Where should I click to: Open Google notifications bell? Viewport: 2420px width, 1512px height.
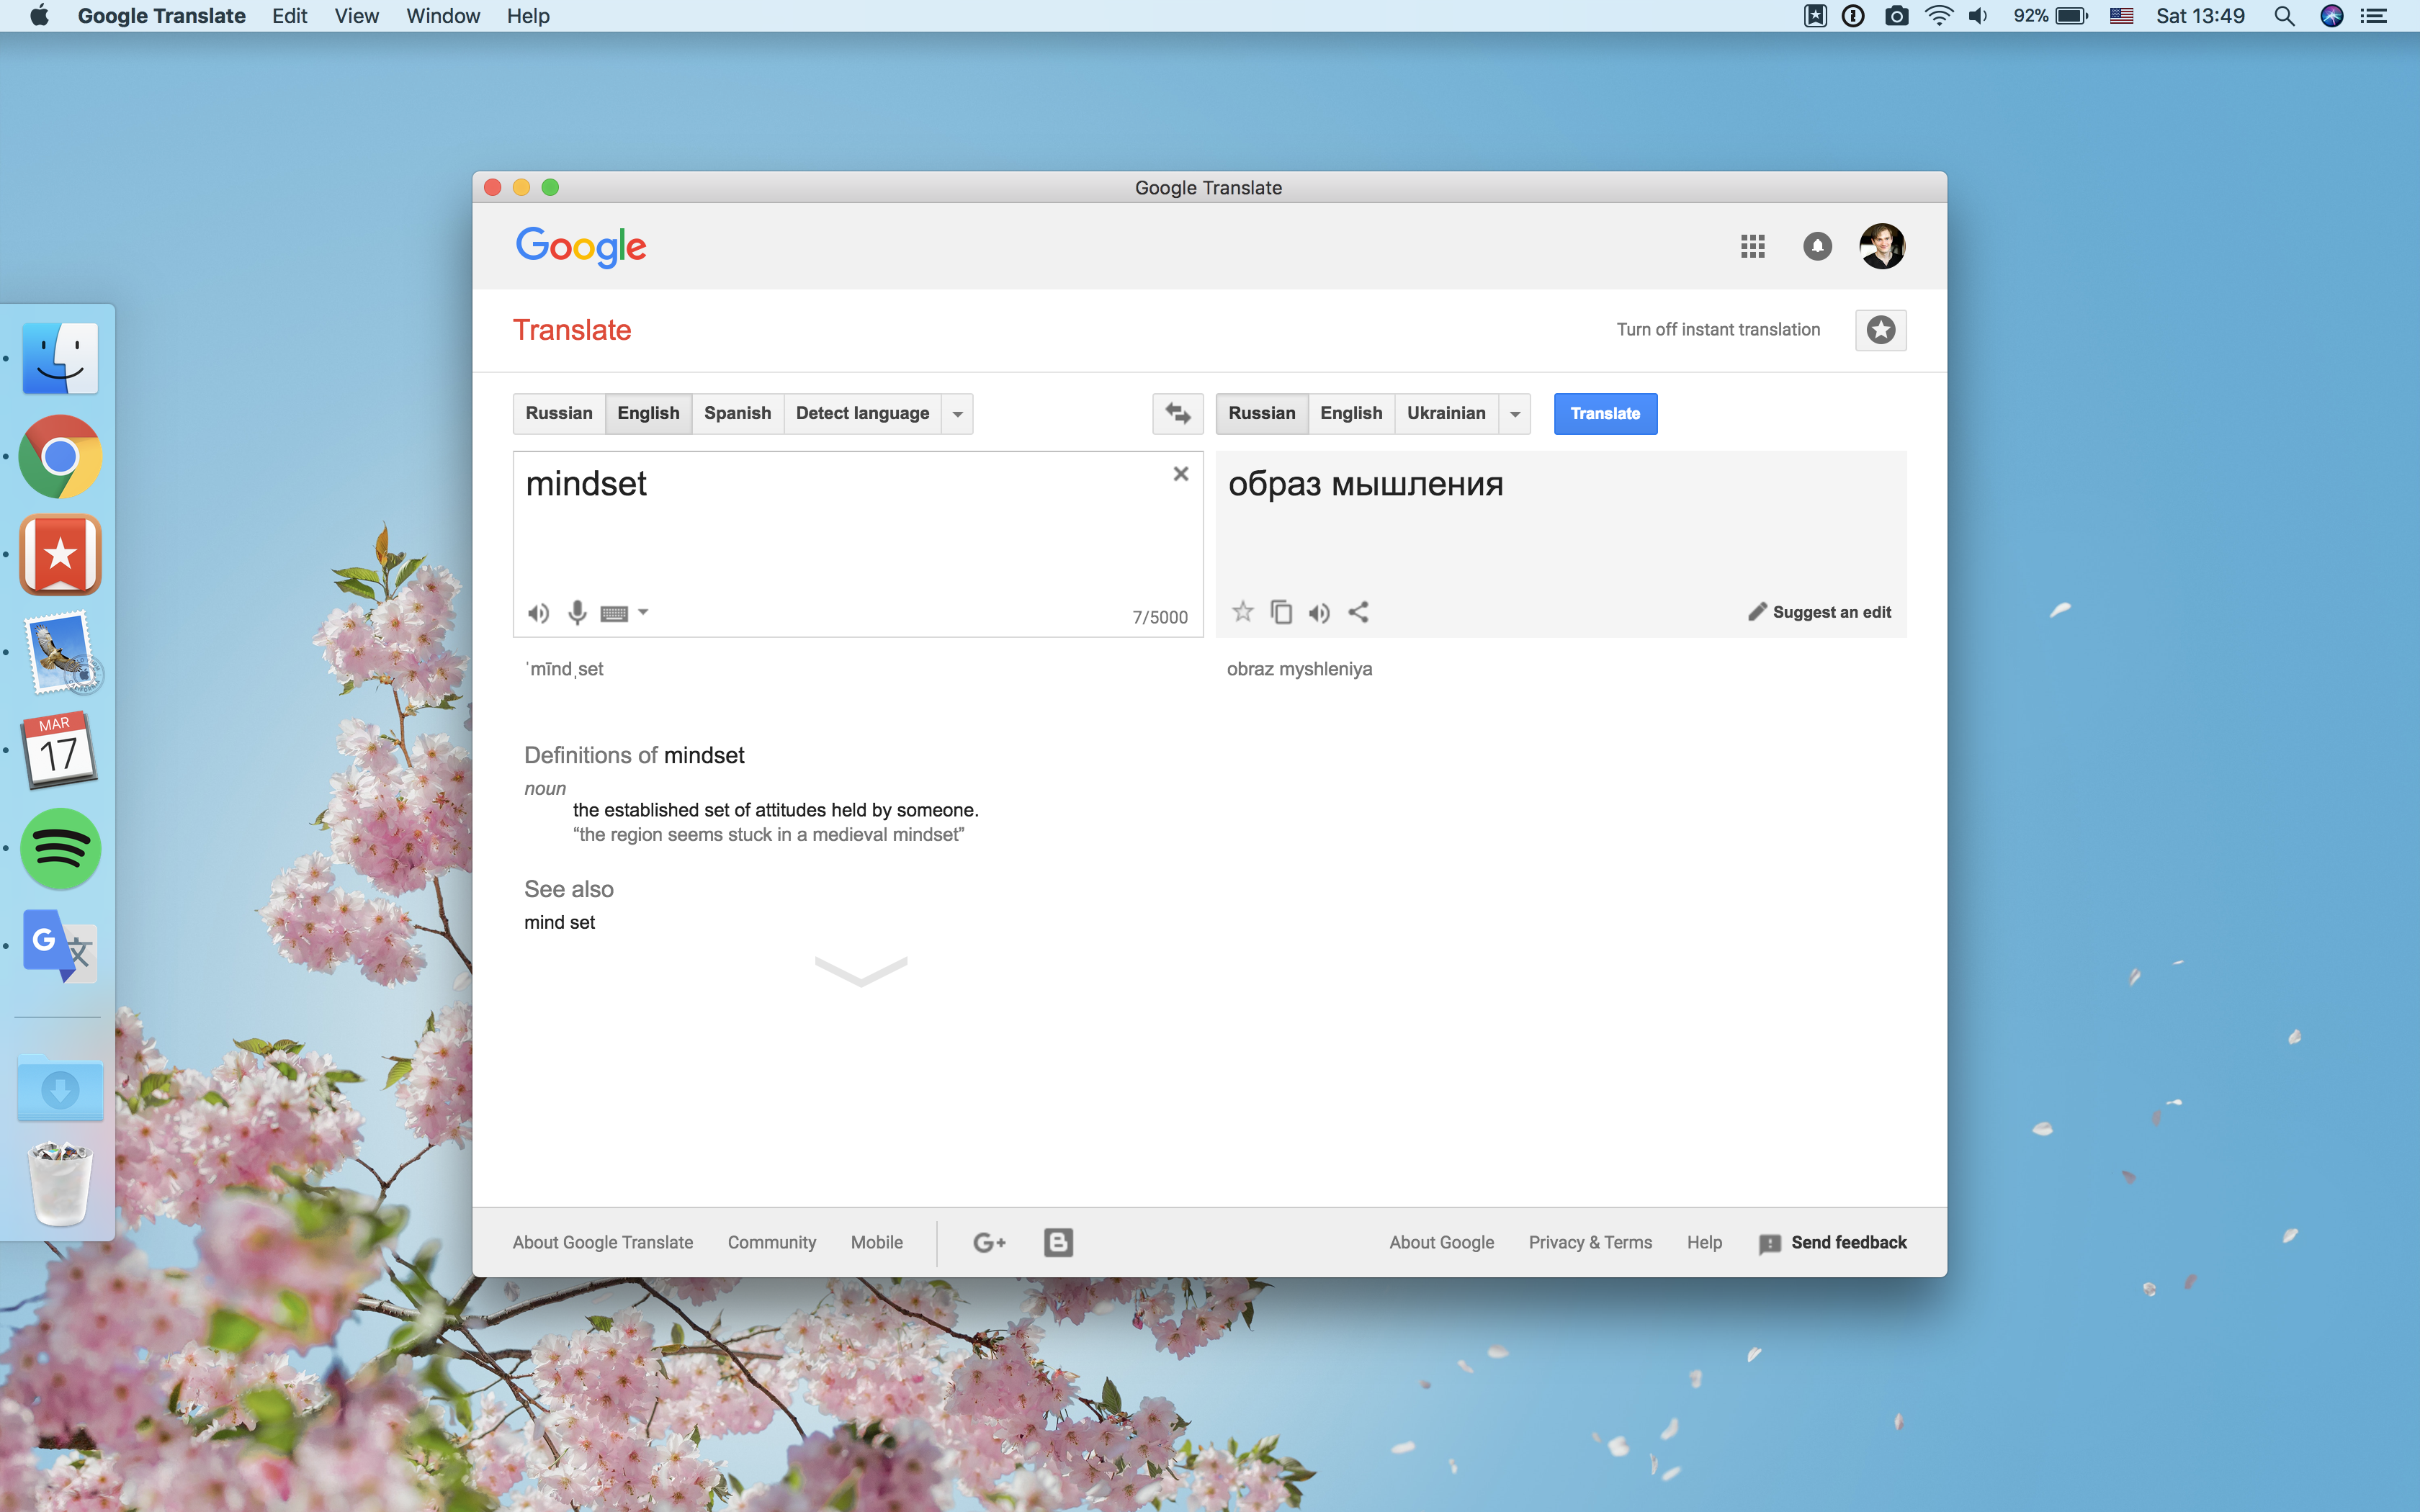coord(1817,246)
